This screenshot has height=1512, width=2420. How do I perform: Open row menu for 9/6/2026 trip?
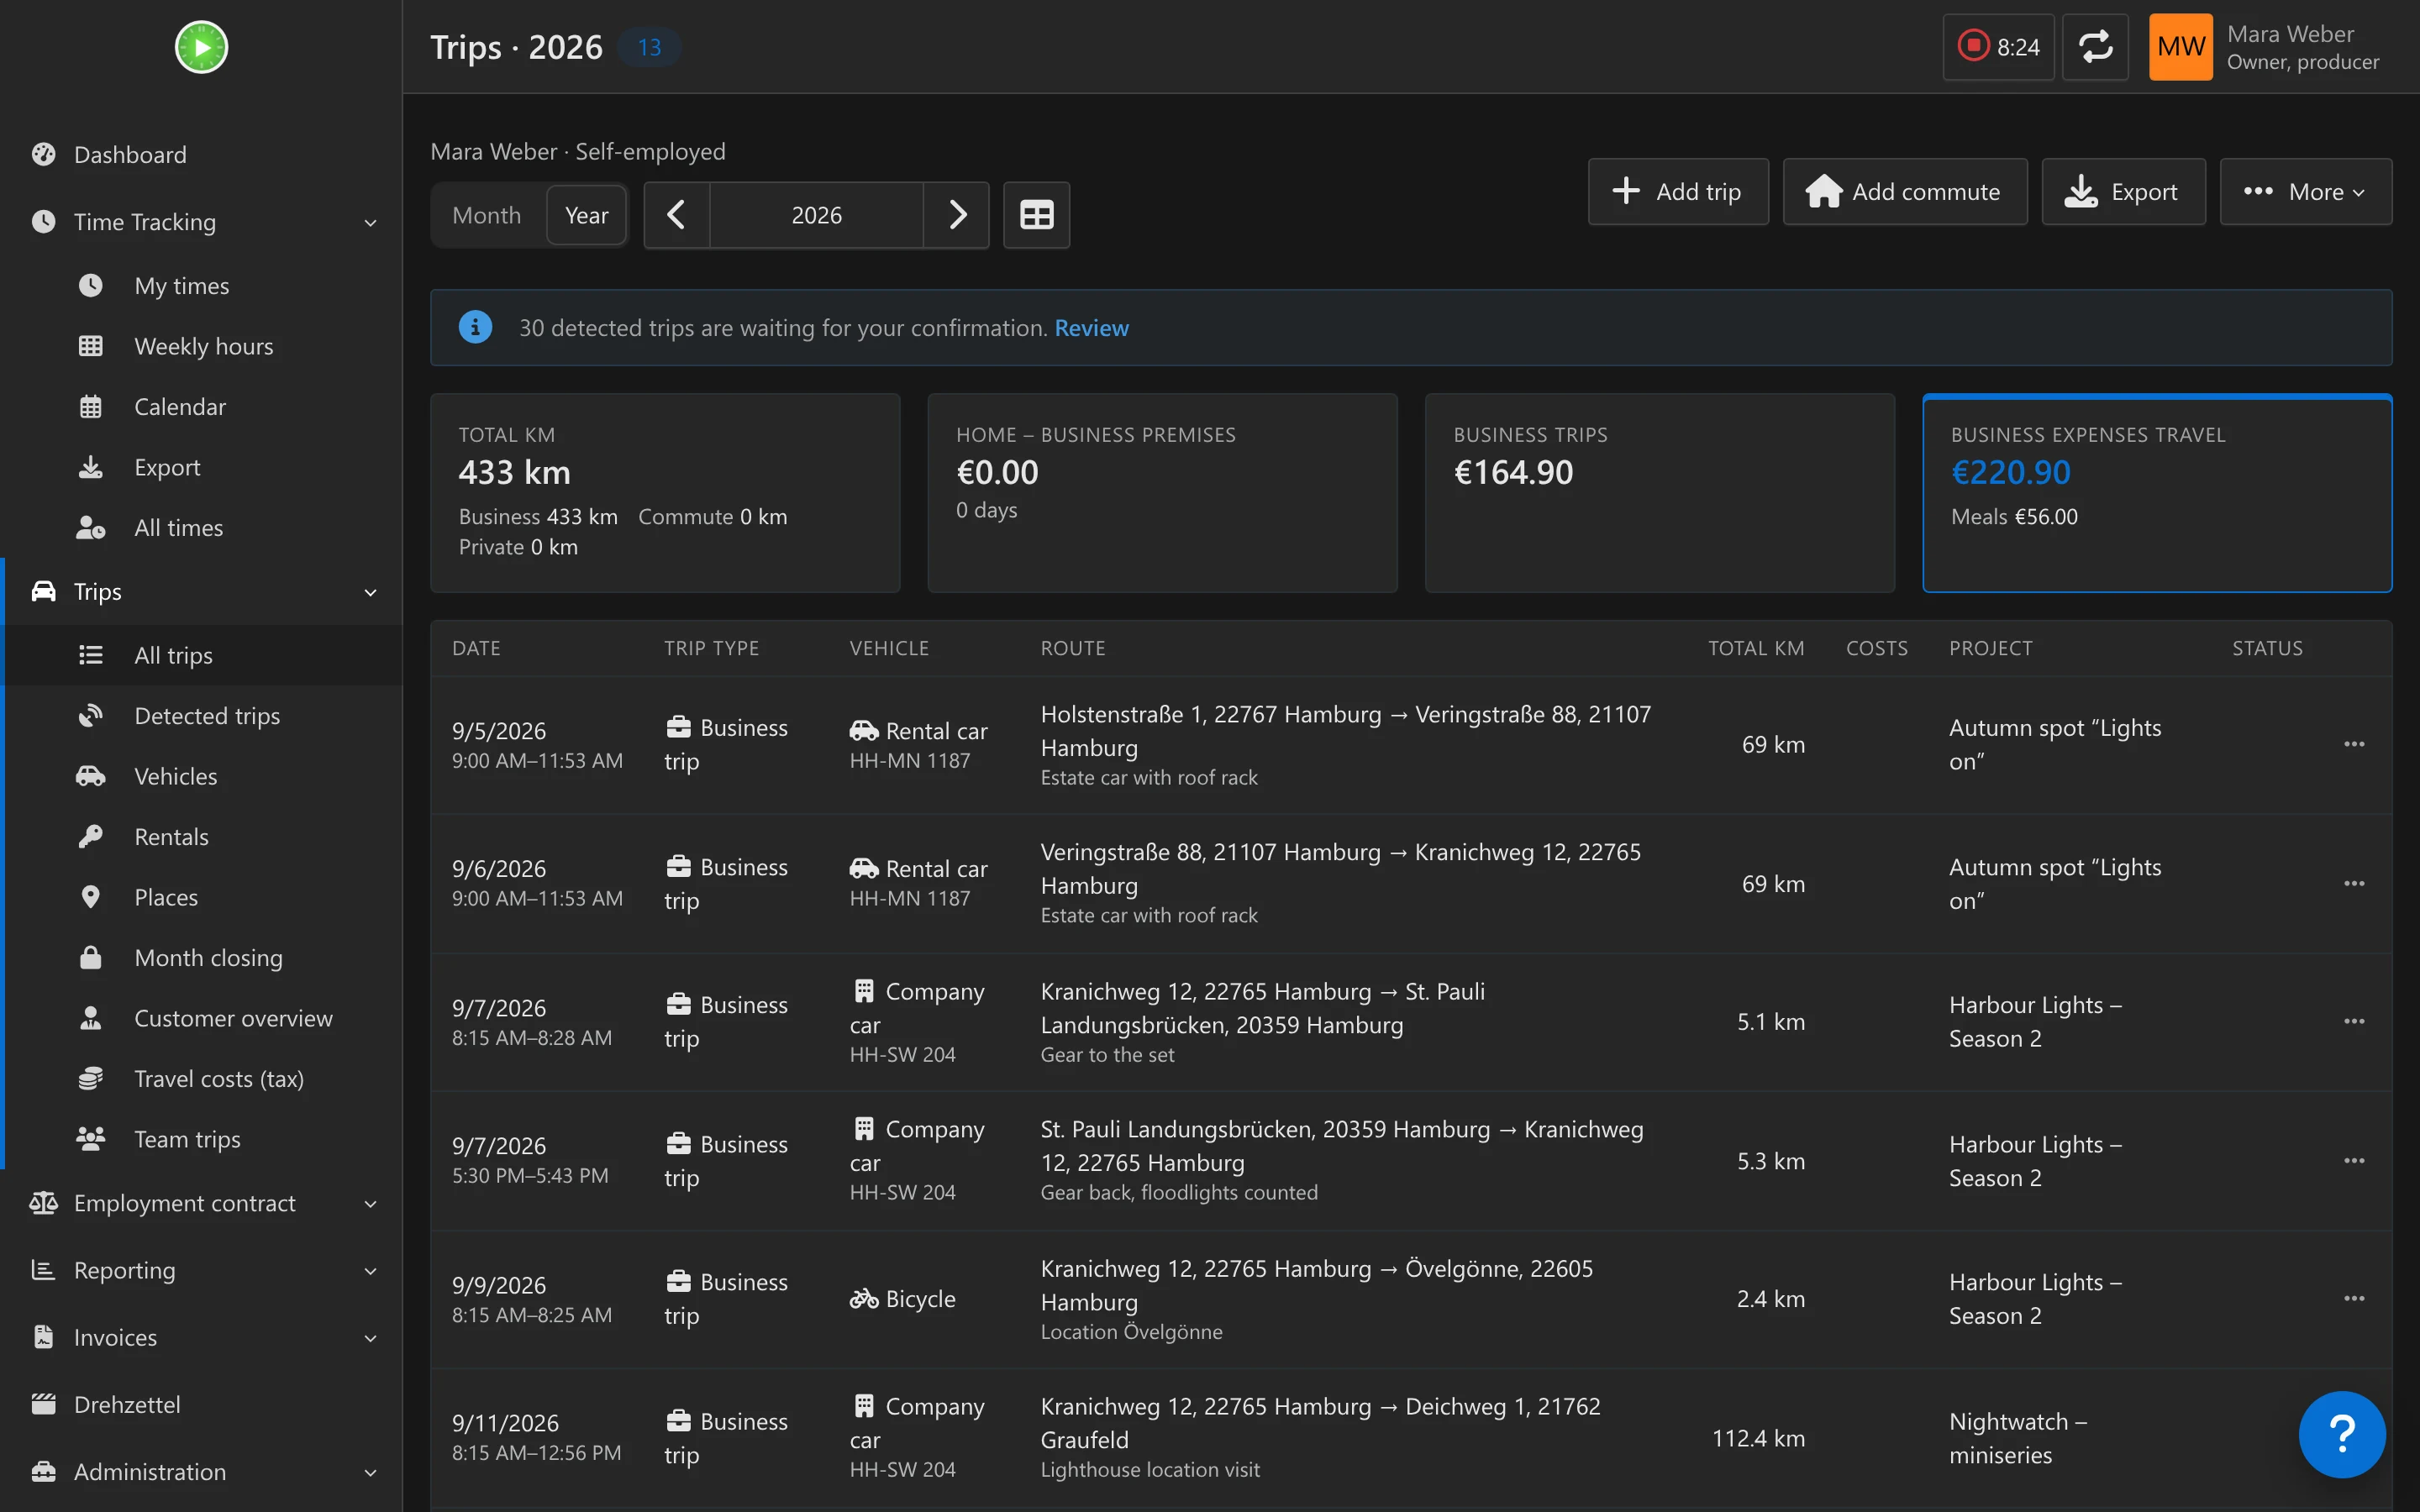[2354, 884]
